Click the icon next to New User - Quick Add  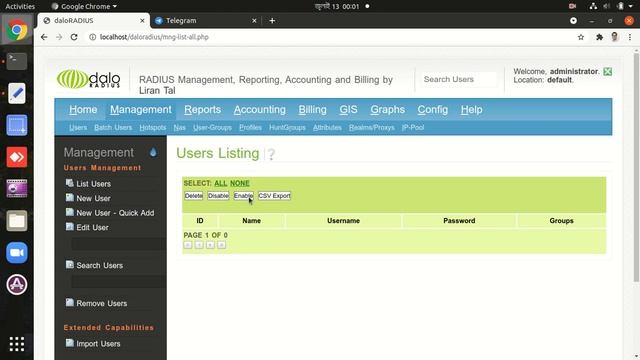click(70, 212)
